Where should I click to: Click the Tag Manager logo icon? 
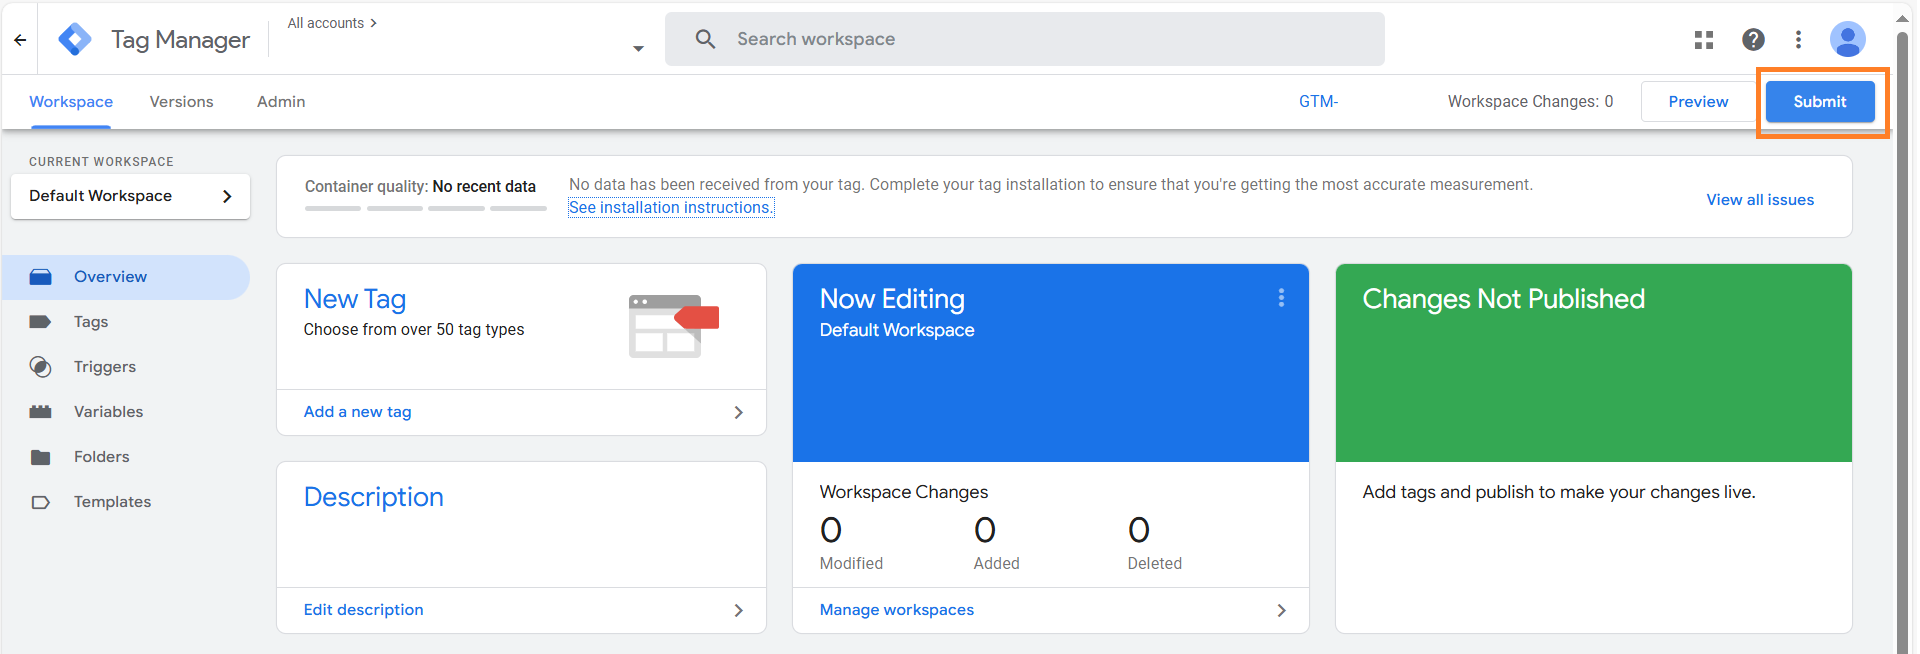[x=75, y=40]
